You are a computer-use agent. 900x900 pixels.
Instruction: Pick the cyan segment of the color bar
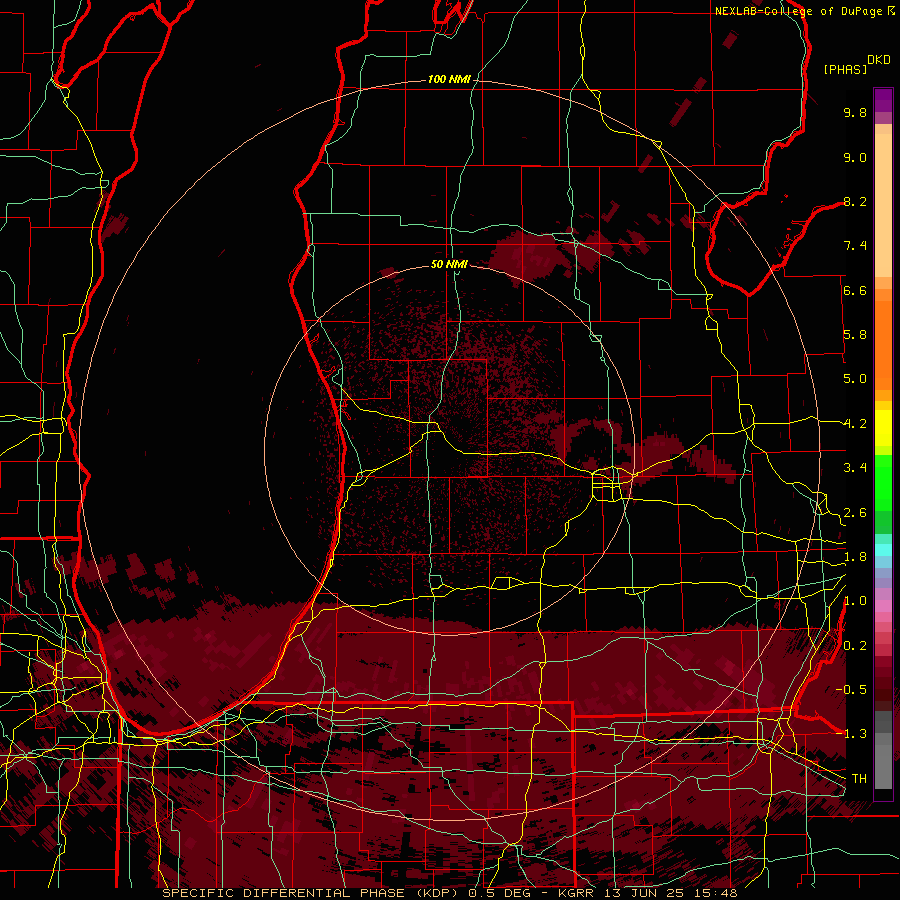point(883,550)
